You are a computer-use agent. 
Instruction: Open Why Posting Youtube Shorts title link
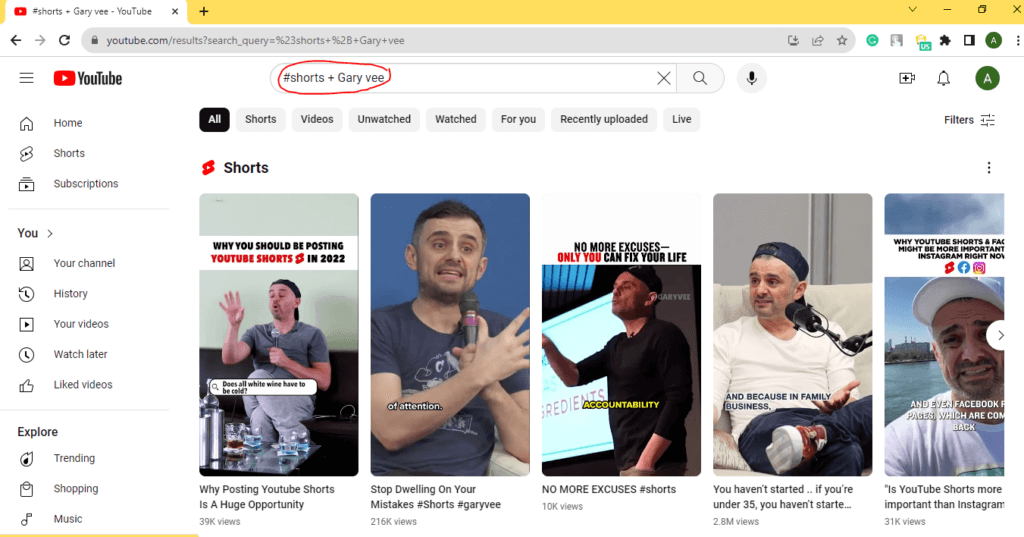267,496
